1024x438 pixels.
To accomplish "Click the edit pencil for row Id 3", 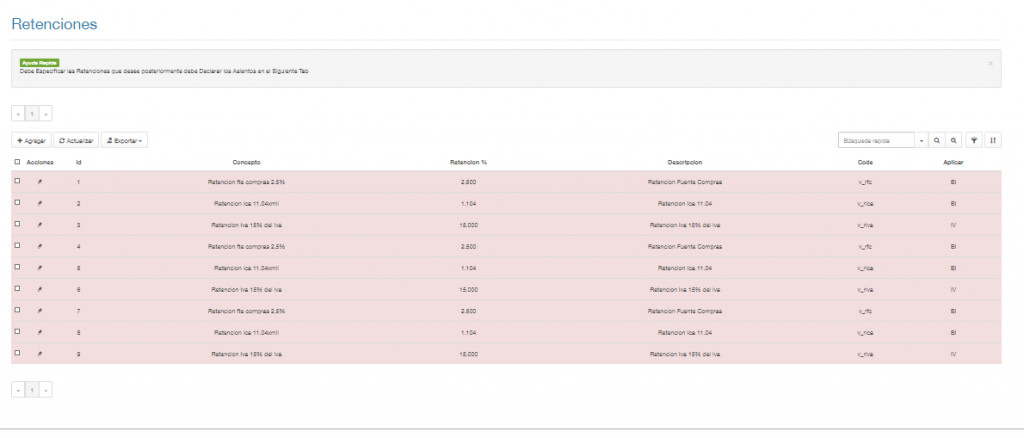I will pos(40,225).
